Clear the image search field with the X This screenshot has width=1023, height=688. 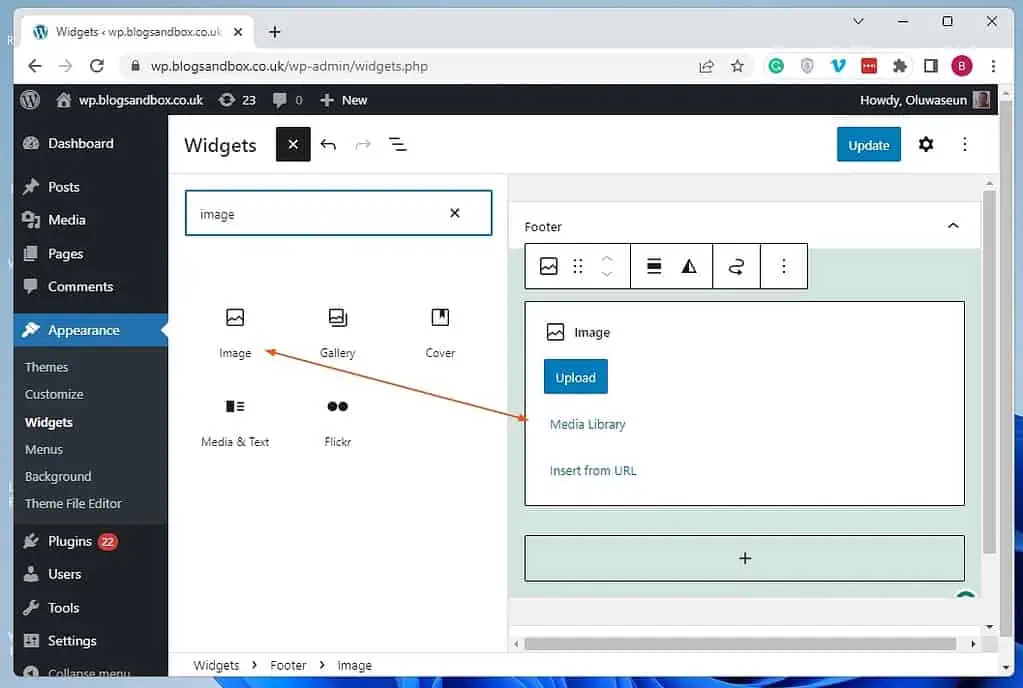(x=455, y=213)
